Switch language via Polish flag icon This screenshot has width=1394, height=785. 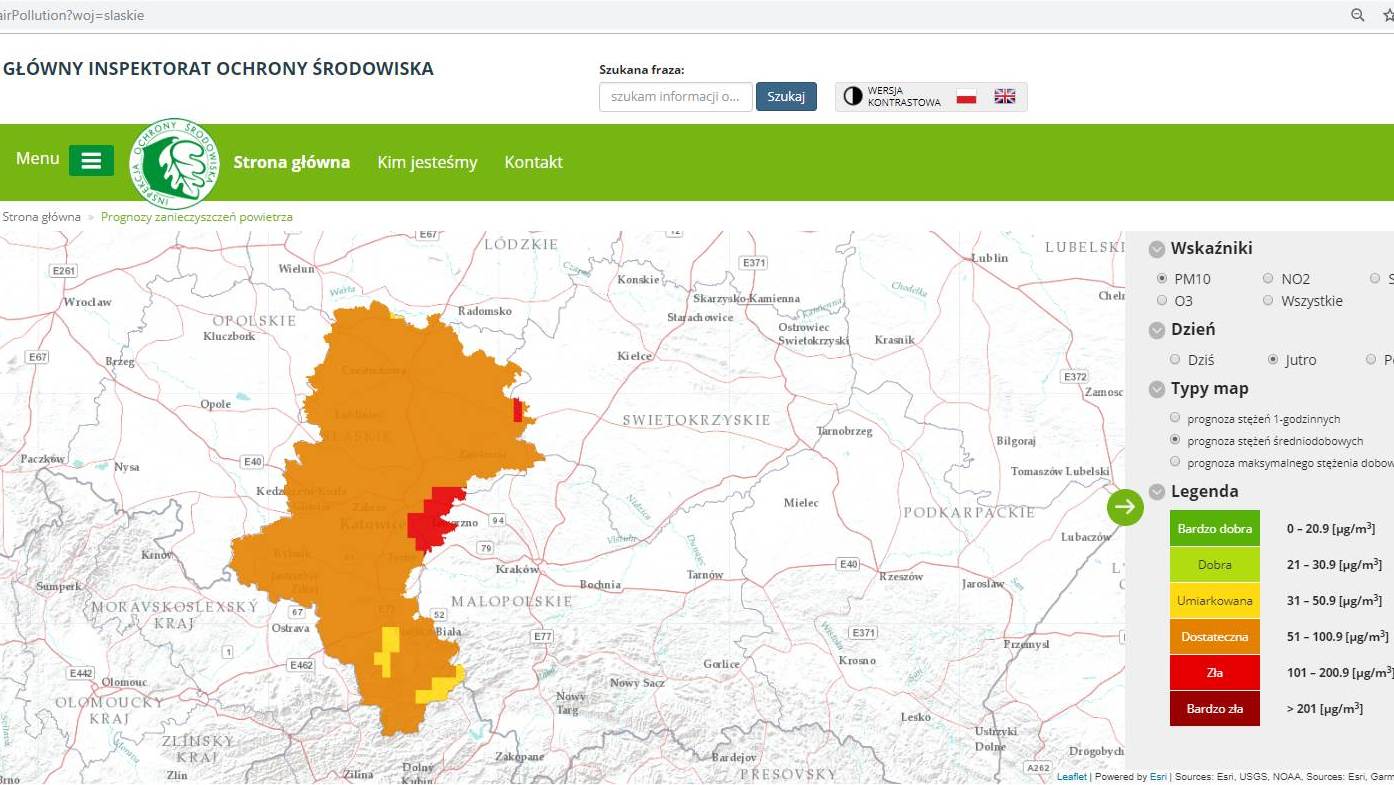[x=966, y=96]
